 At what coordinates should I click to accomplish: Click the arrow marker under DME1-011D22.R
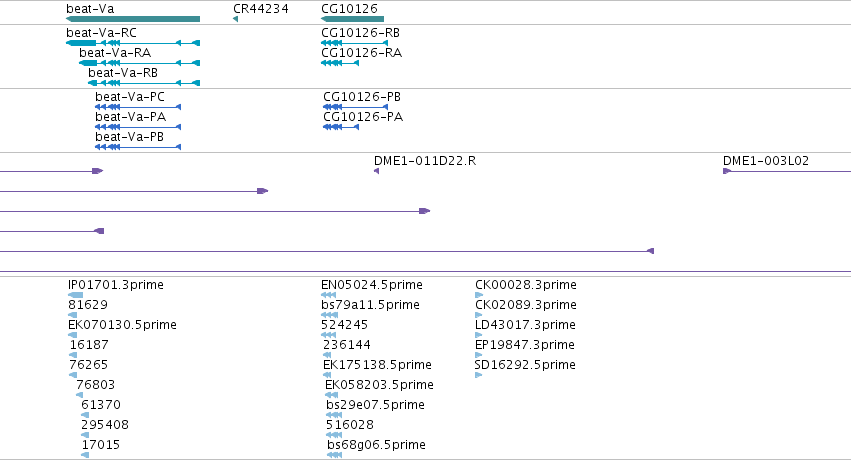coord(377,171)
